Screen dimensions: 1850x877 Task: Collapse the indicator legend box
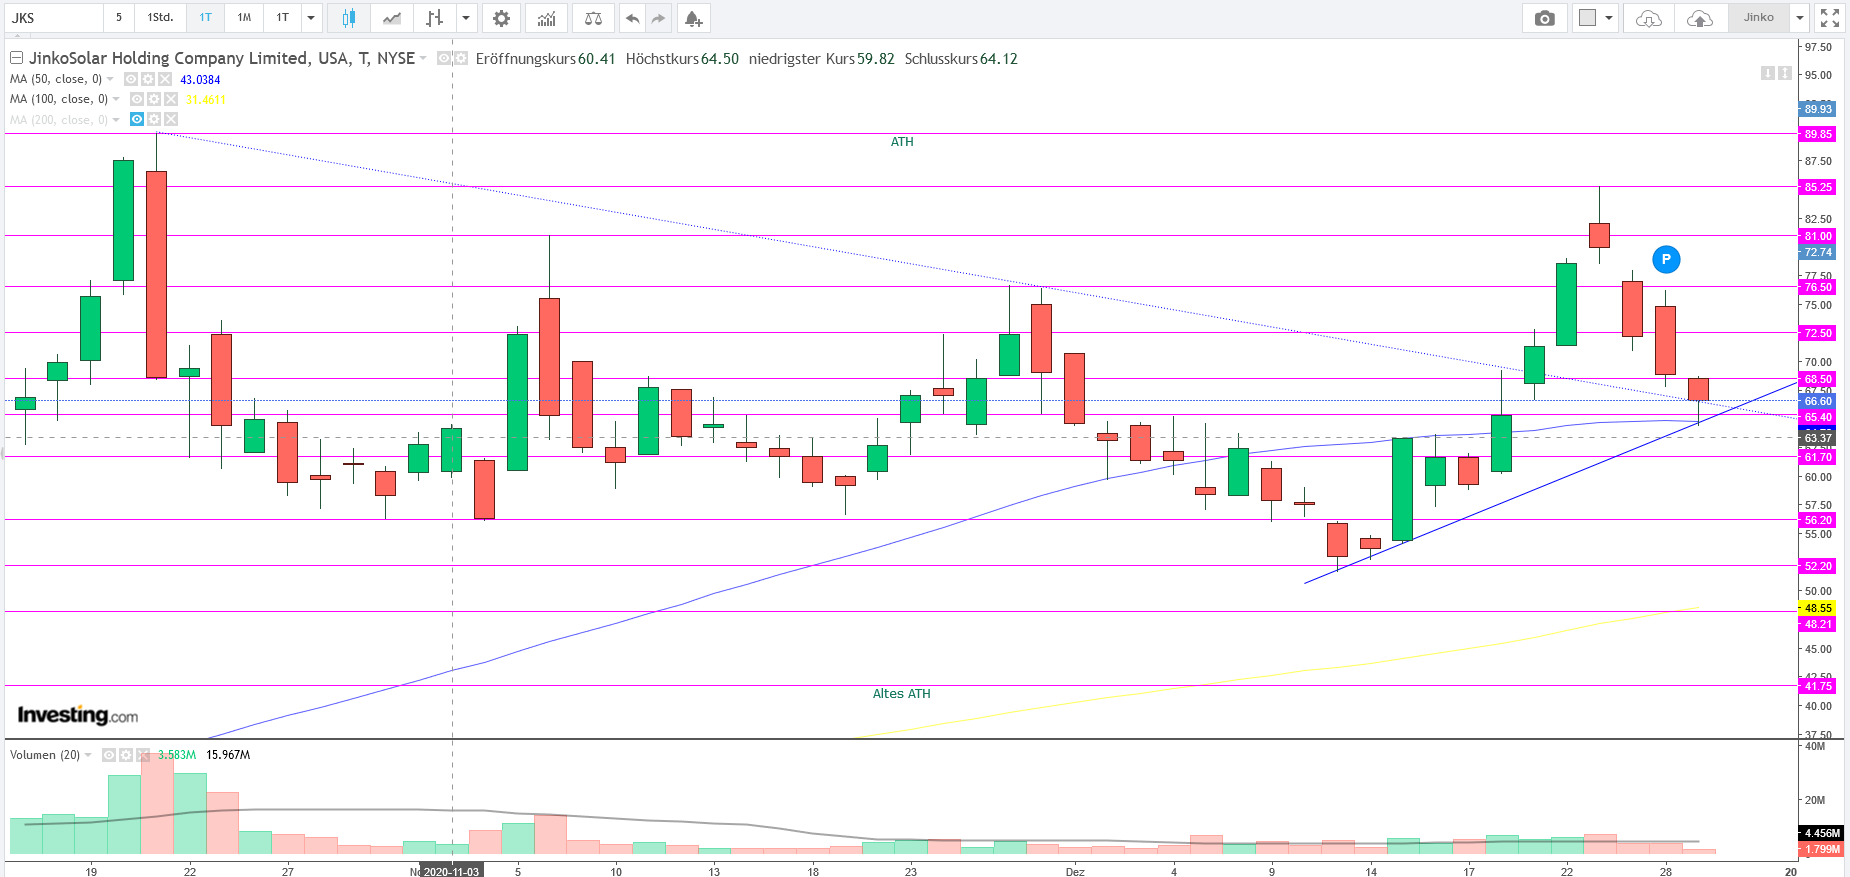[16, 58]
